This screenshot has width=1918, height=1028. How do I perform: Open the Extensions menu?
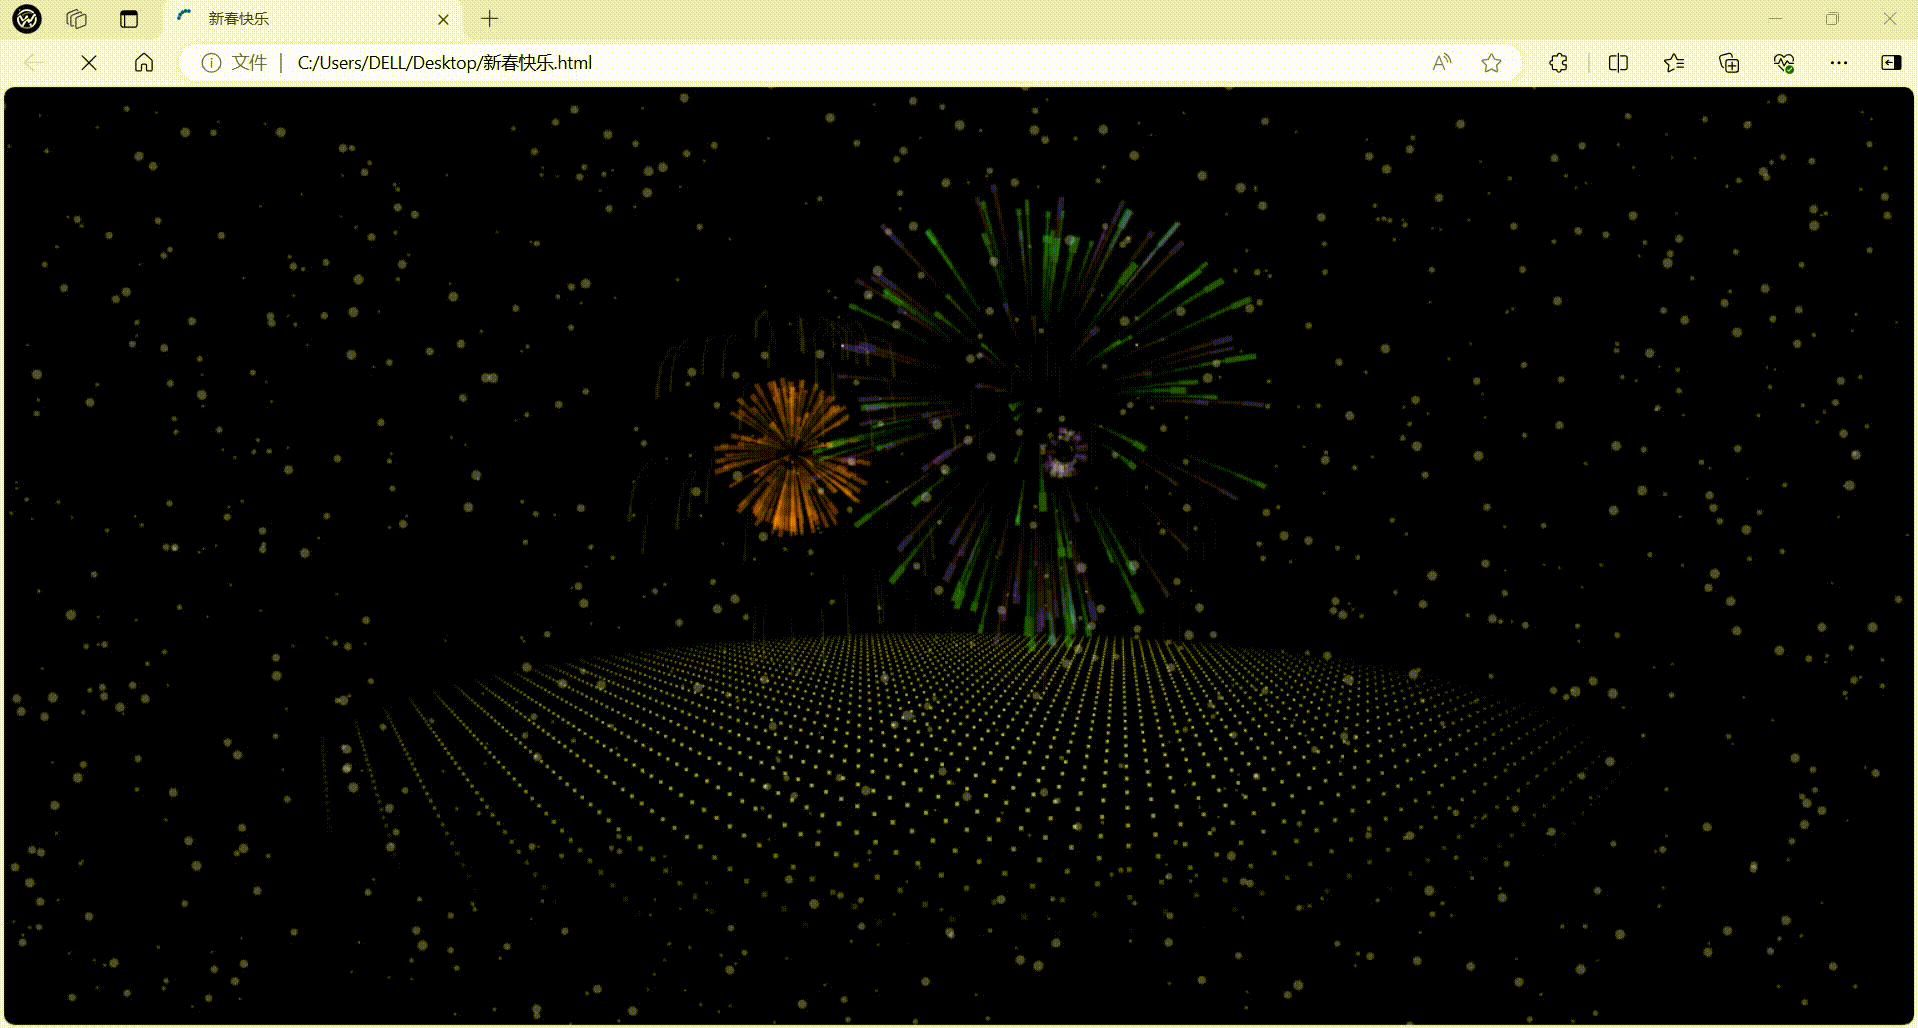[1558, 63]
